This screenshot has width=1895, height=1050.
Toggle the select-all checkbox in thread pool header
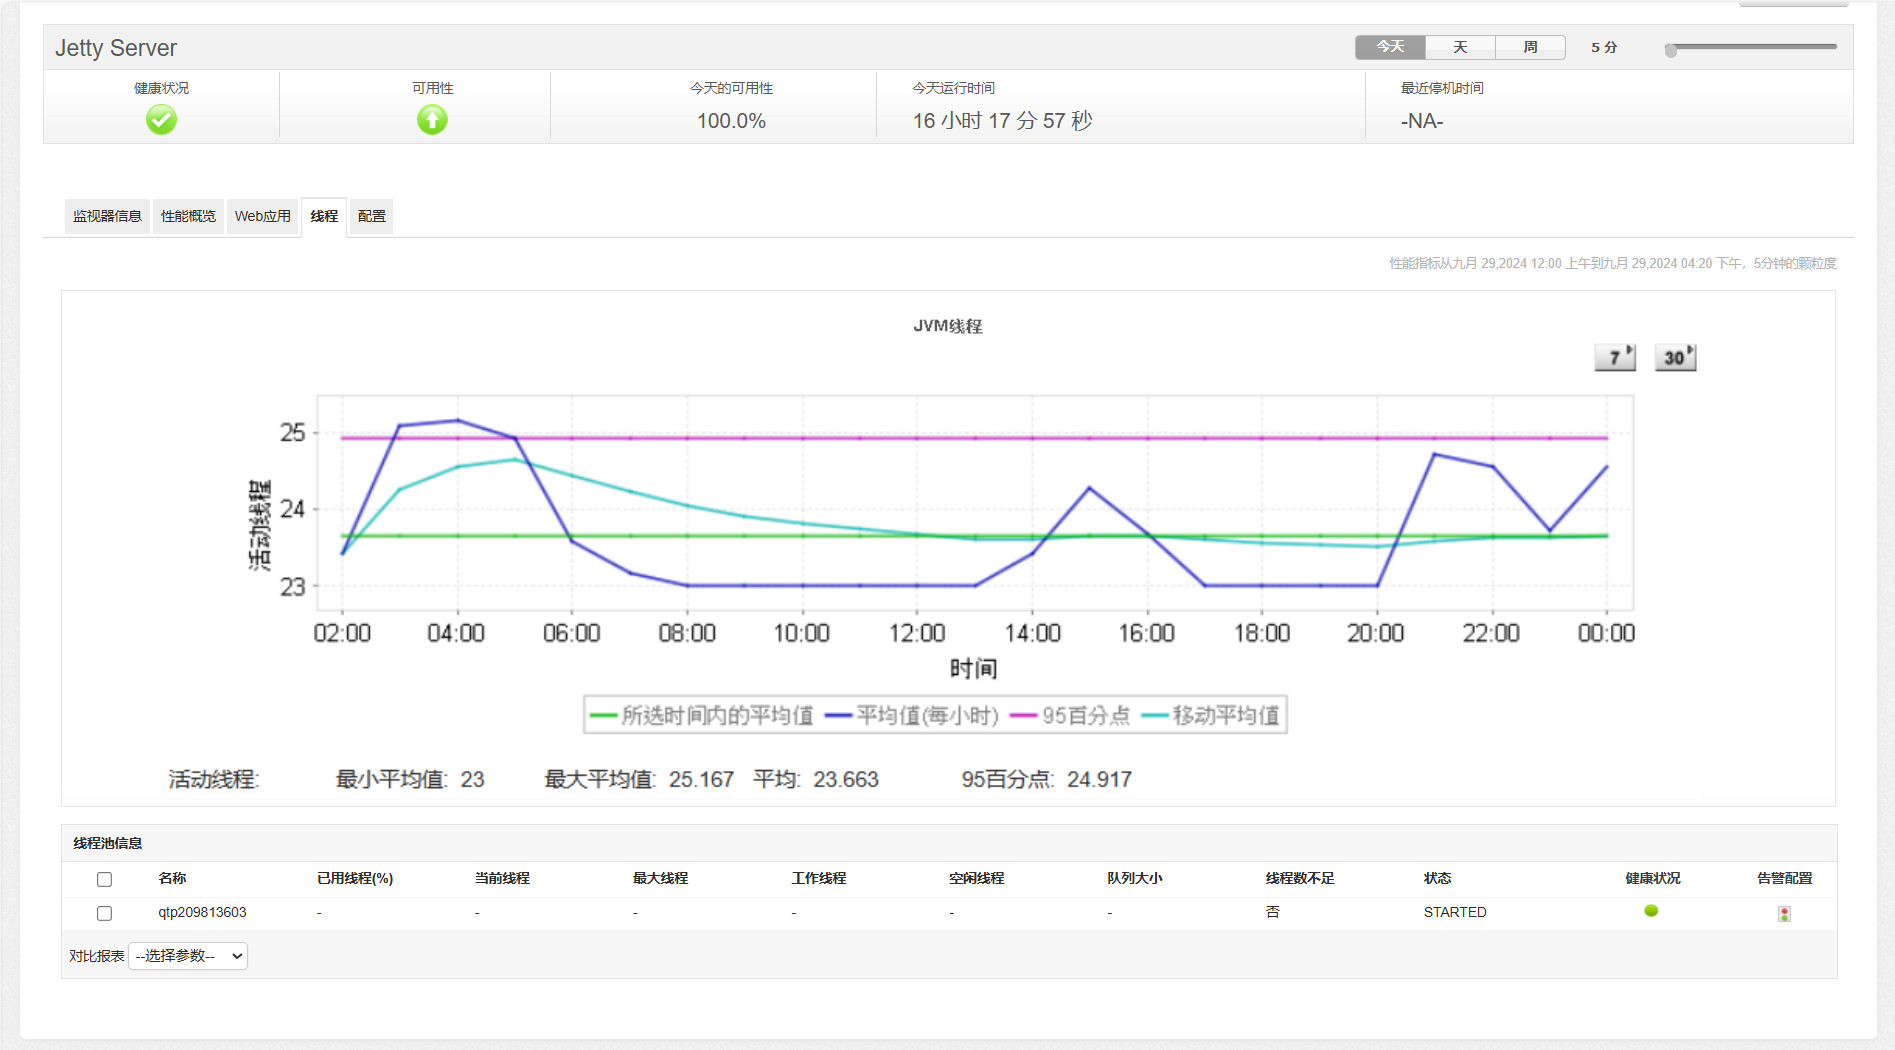click(x=104, y=879)
